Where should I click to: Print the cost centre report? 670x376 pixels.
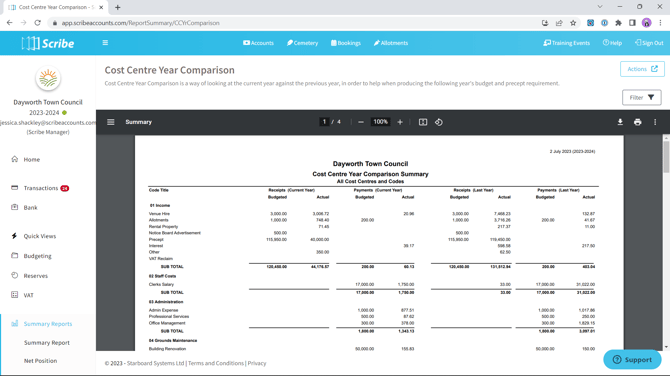click(638, 122)
